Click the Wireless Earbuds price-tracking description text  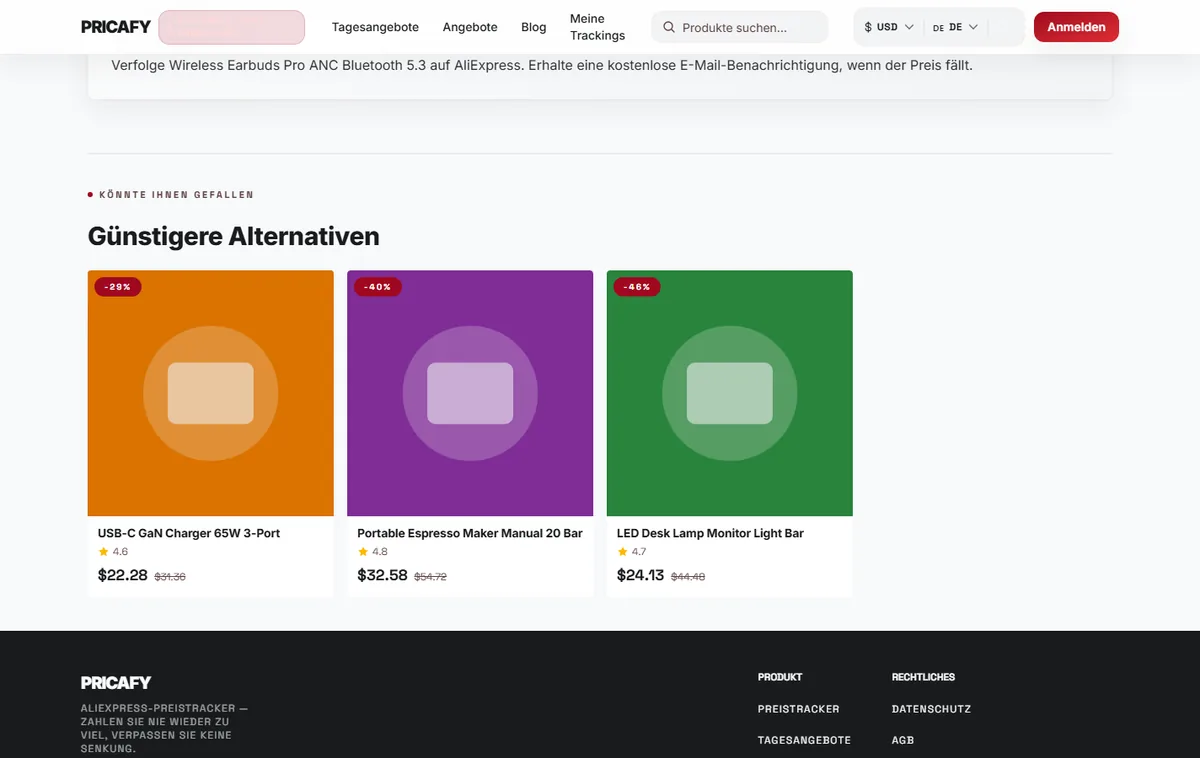542,66
